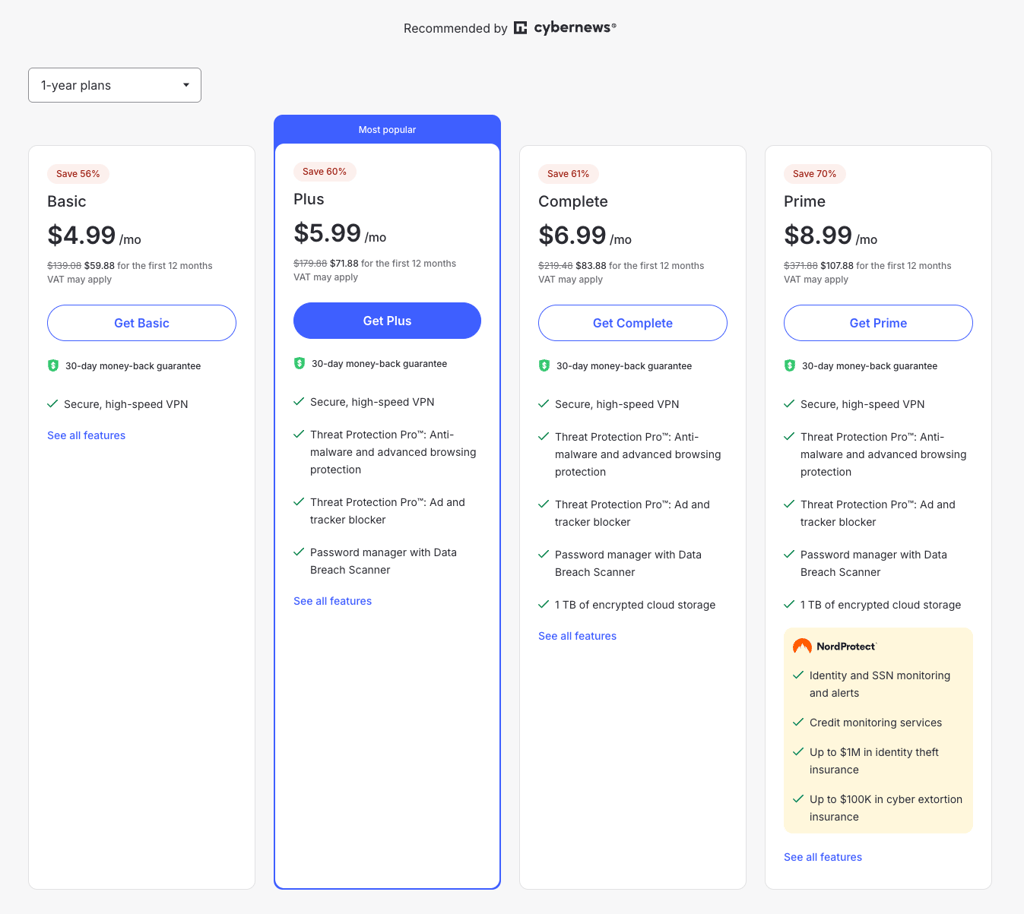Screen dimensions: 1024x914
Task: Click checkmark beside Plus's Password manager feature
Action: pos(298,552)
